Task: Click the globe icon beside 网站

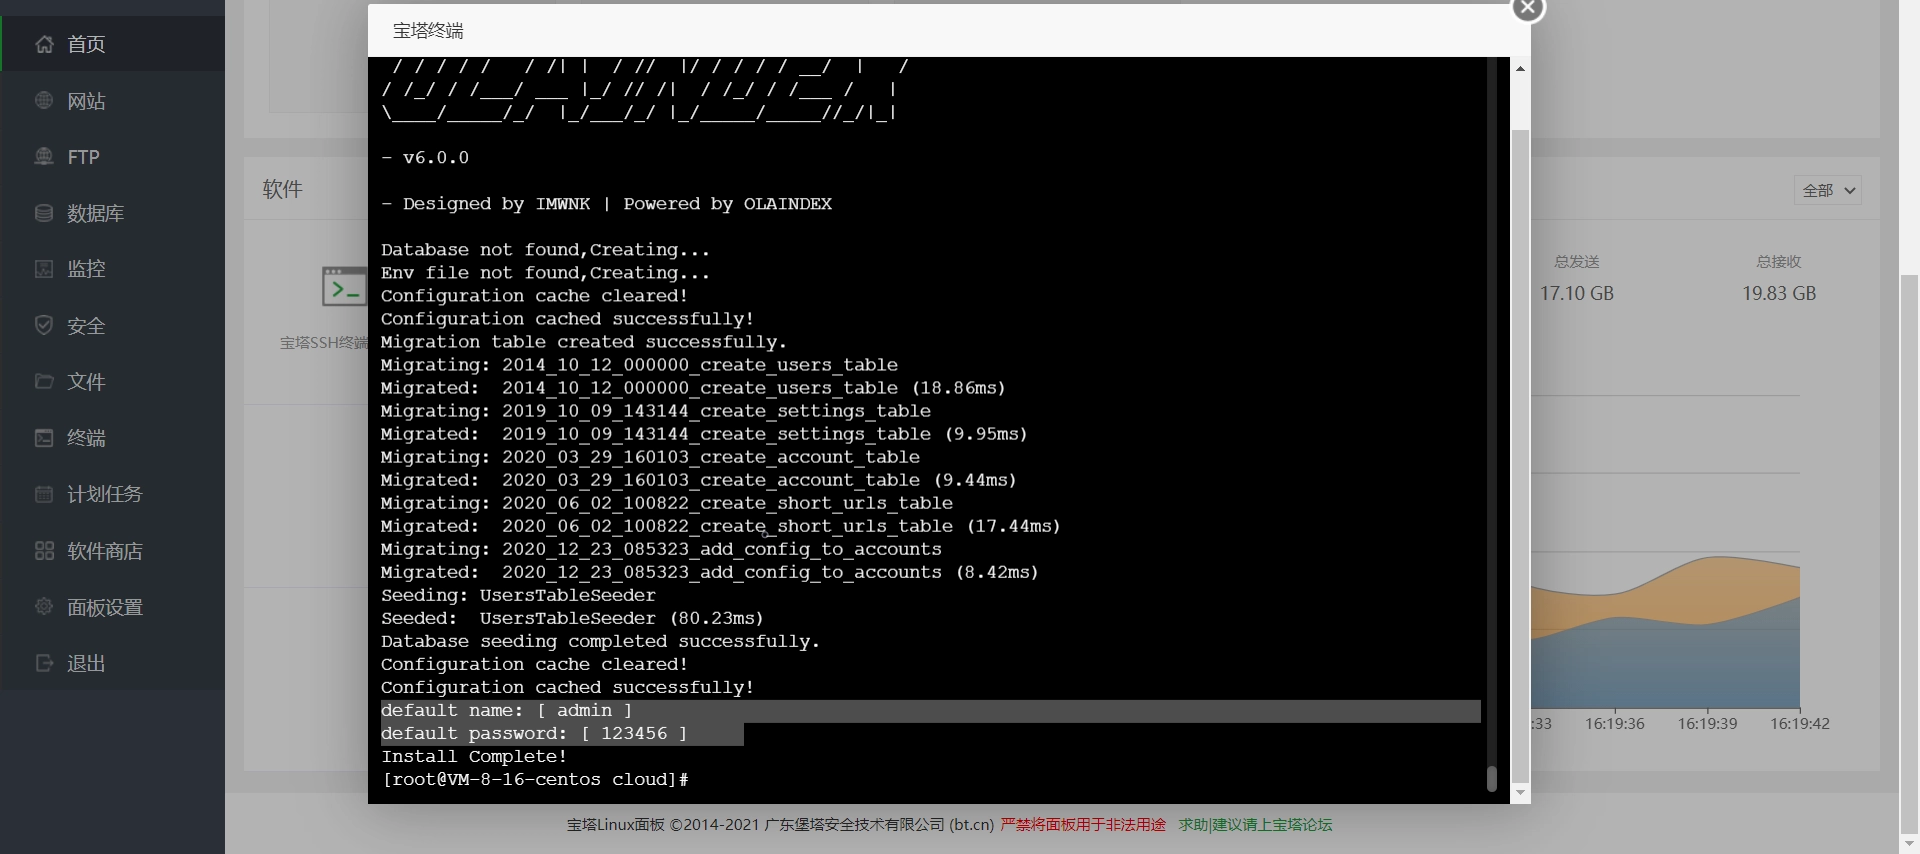Action: coord(44,101)
